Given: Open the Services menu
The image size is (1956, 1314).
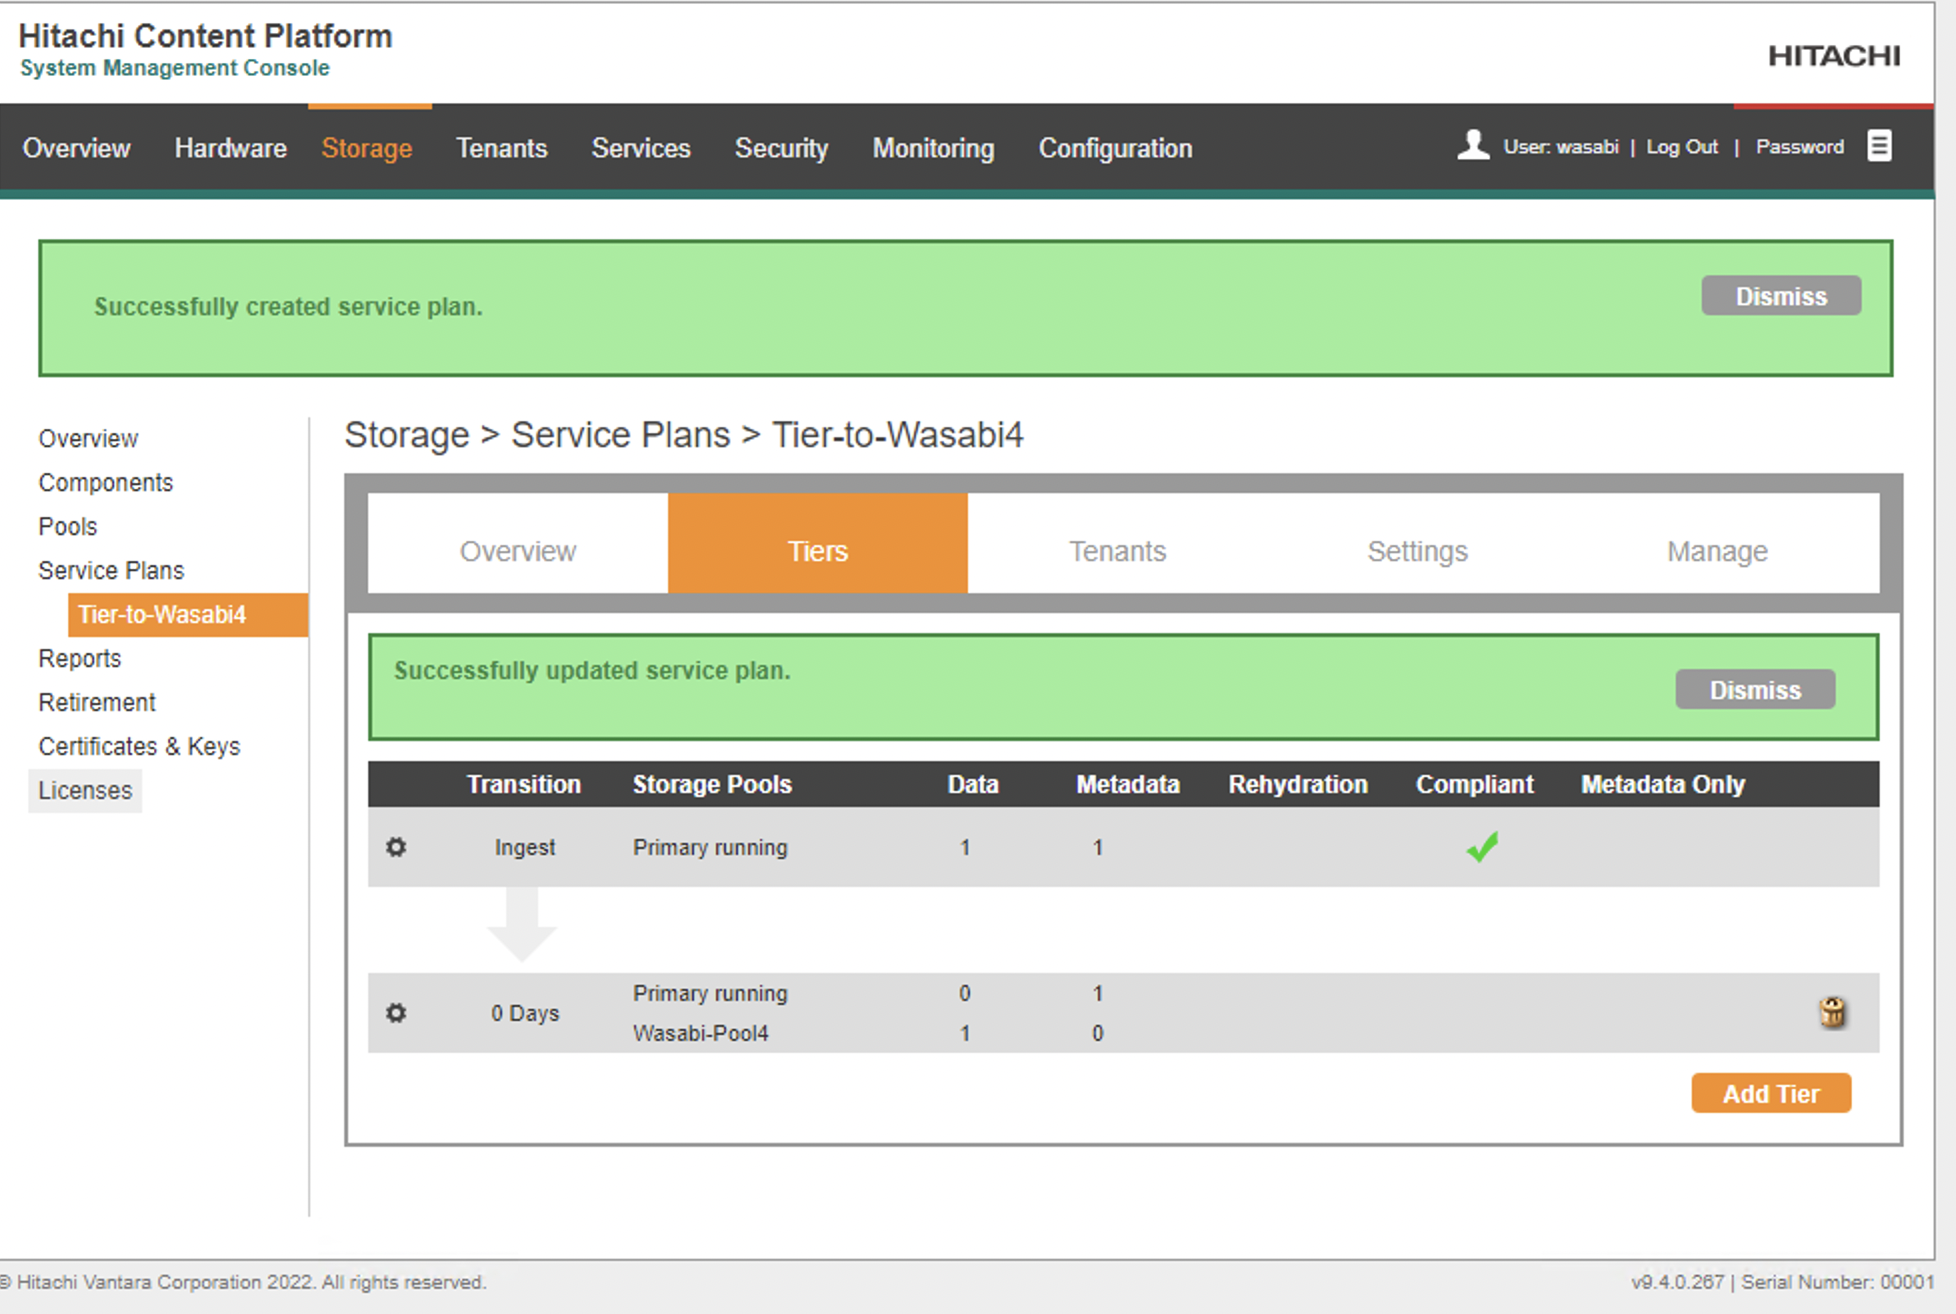Looking at the screenshot, I should coord(641,148).
